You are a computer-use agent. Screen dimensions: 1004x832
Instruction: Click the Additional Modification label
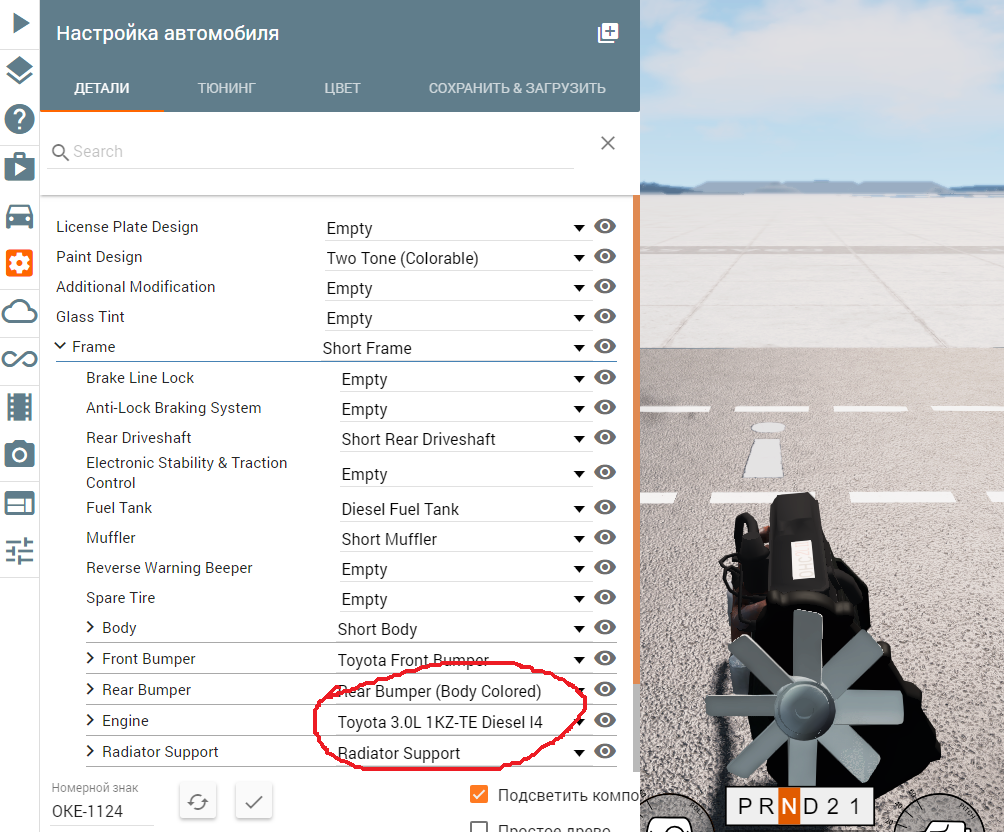[x=136, y=287]
